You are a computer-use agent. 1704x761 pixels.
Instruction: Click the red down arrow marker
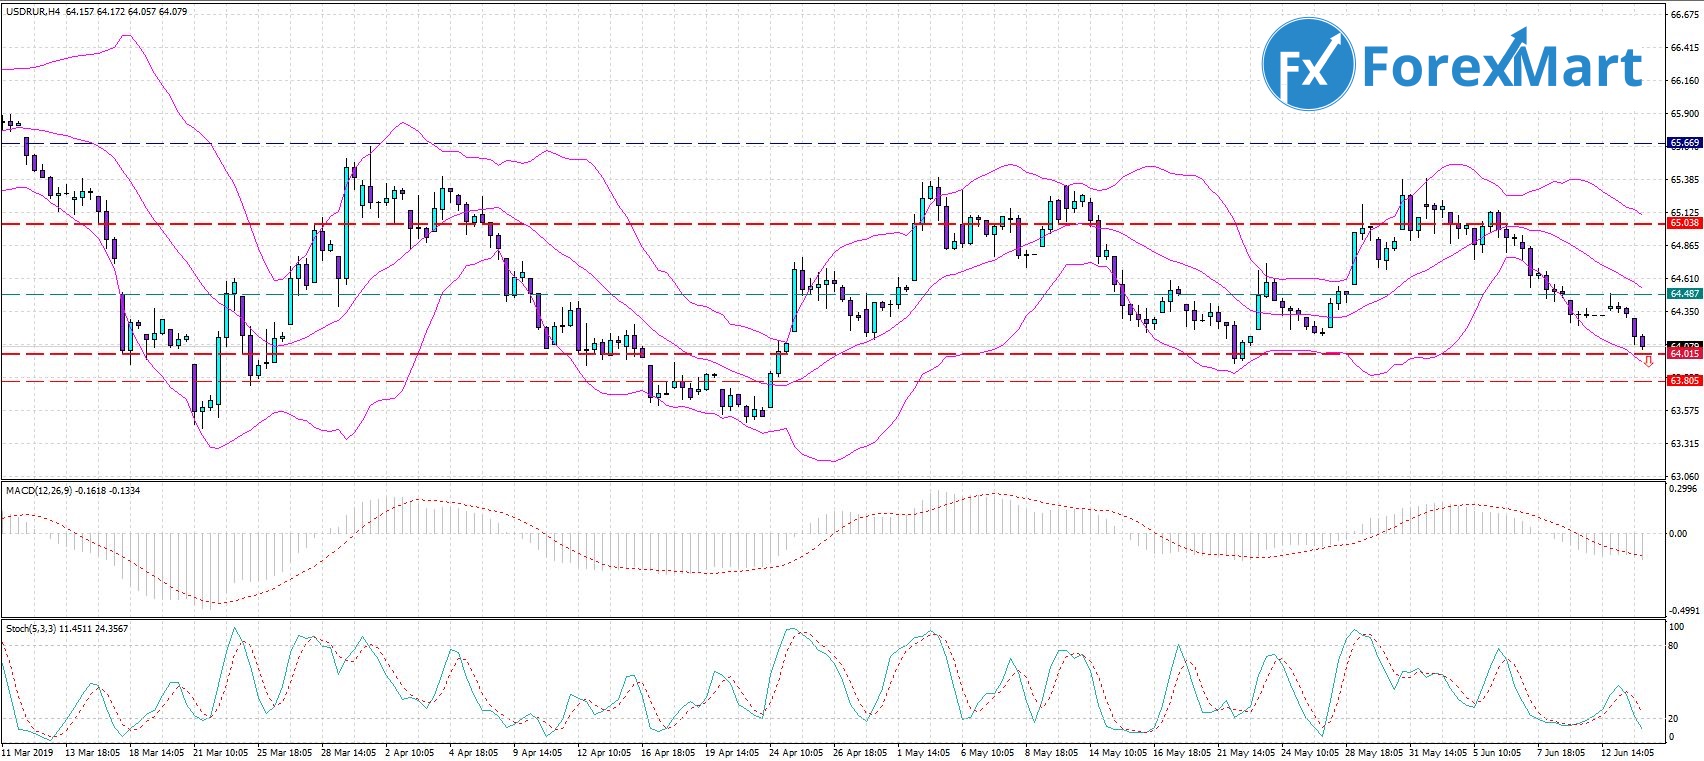(1648, 361)
